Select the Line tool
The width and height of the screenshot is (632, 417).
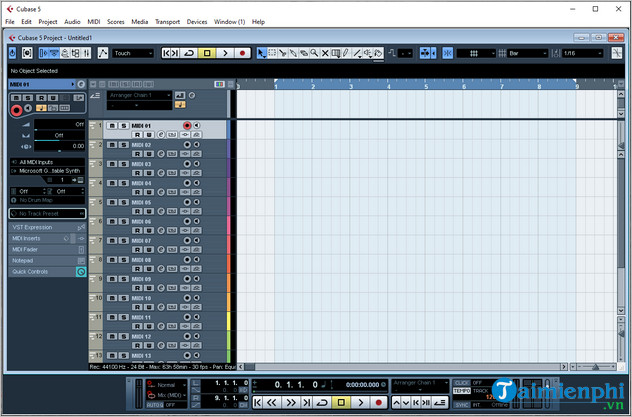(x=357, y=53)
